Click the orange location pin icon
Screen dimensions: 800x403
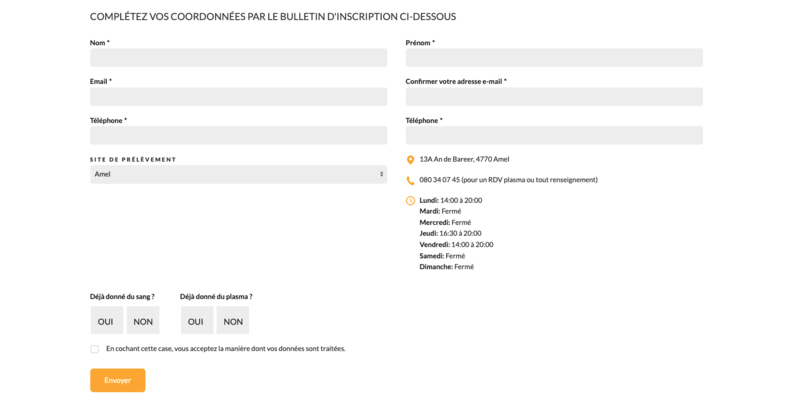pyautogui.click(x=410, y=160)
